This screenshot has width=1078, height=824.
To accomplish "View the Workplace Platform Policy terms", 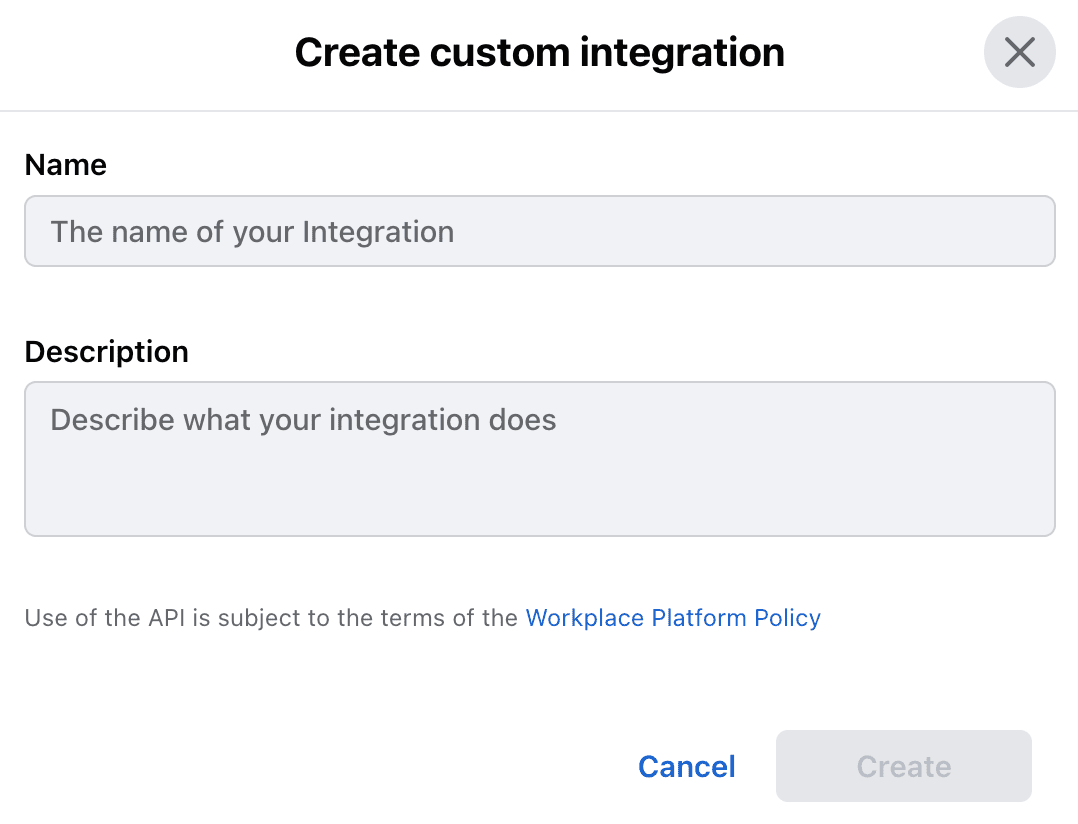I will click(x=672, y=618).
